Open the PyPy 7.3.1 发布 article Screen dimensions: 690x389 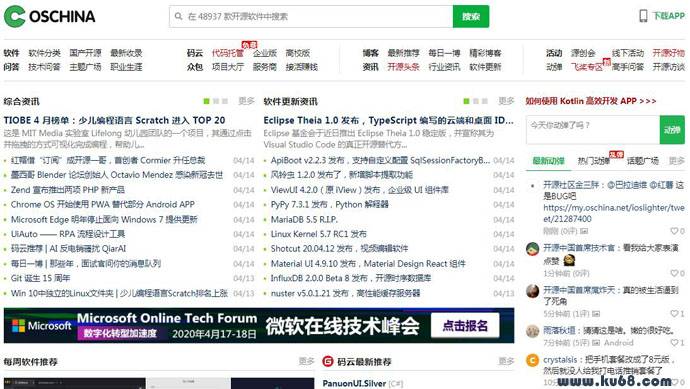[x=330, y=205]
